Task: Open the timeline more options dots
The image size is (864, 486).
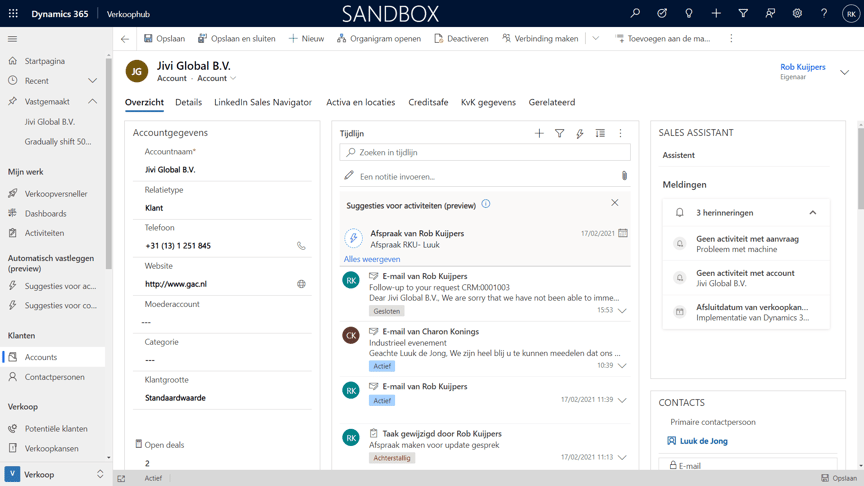Action: [x=620, y=133]
